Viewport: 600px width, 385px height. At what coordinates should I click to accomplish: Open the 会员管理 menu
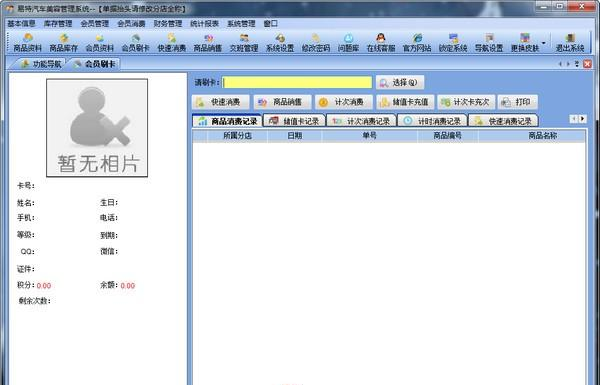pyautogui.click(x=95, y=23)
